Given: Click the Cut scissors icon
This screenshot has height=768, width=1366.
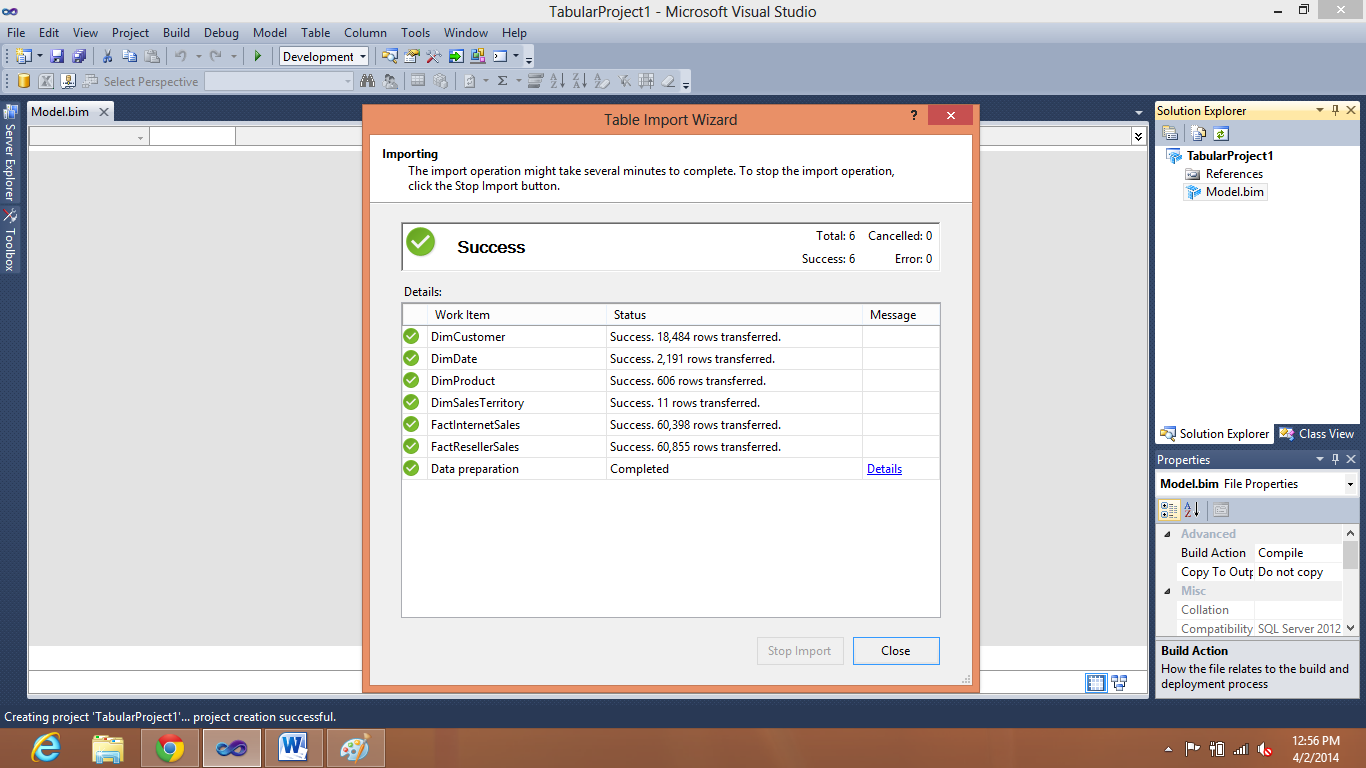Looking at the screenshot, I should [x=107, y=56].
